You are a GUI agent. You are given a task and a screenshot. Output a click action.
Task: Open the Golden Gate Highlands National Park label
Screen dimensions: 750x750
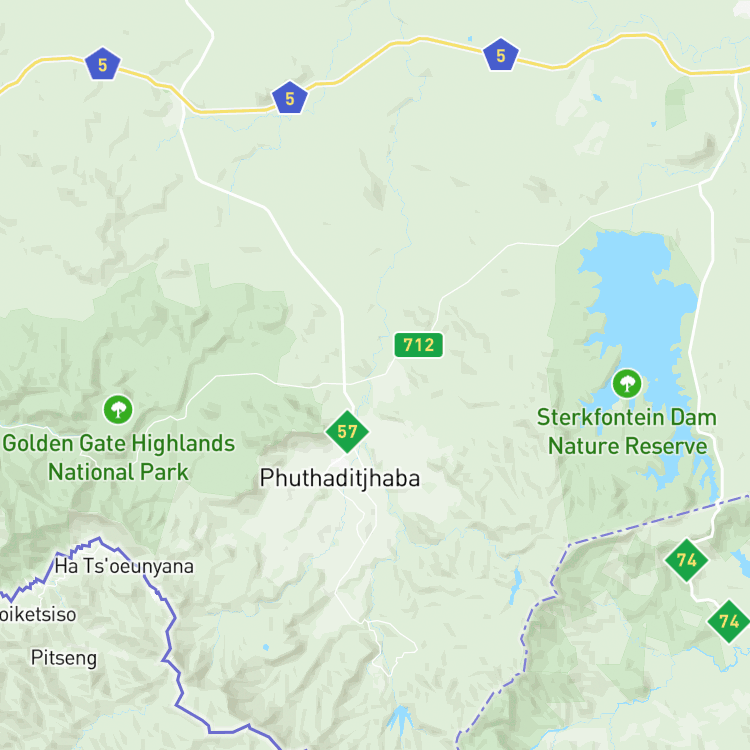[x=119, y=458]
